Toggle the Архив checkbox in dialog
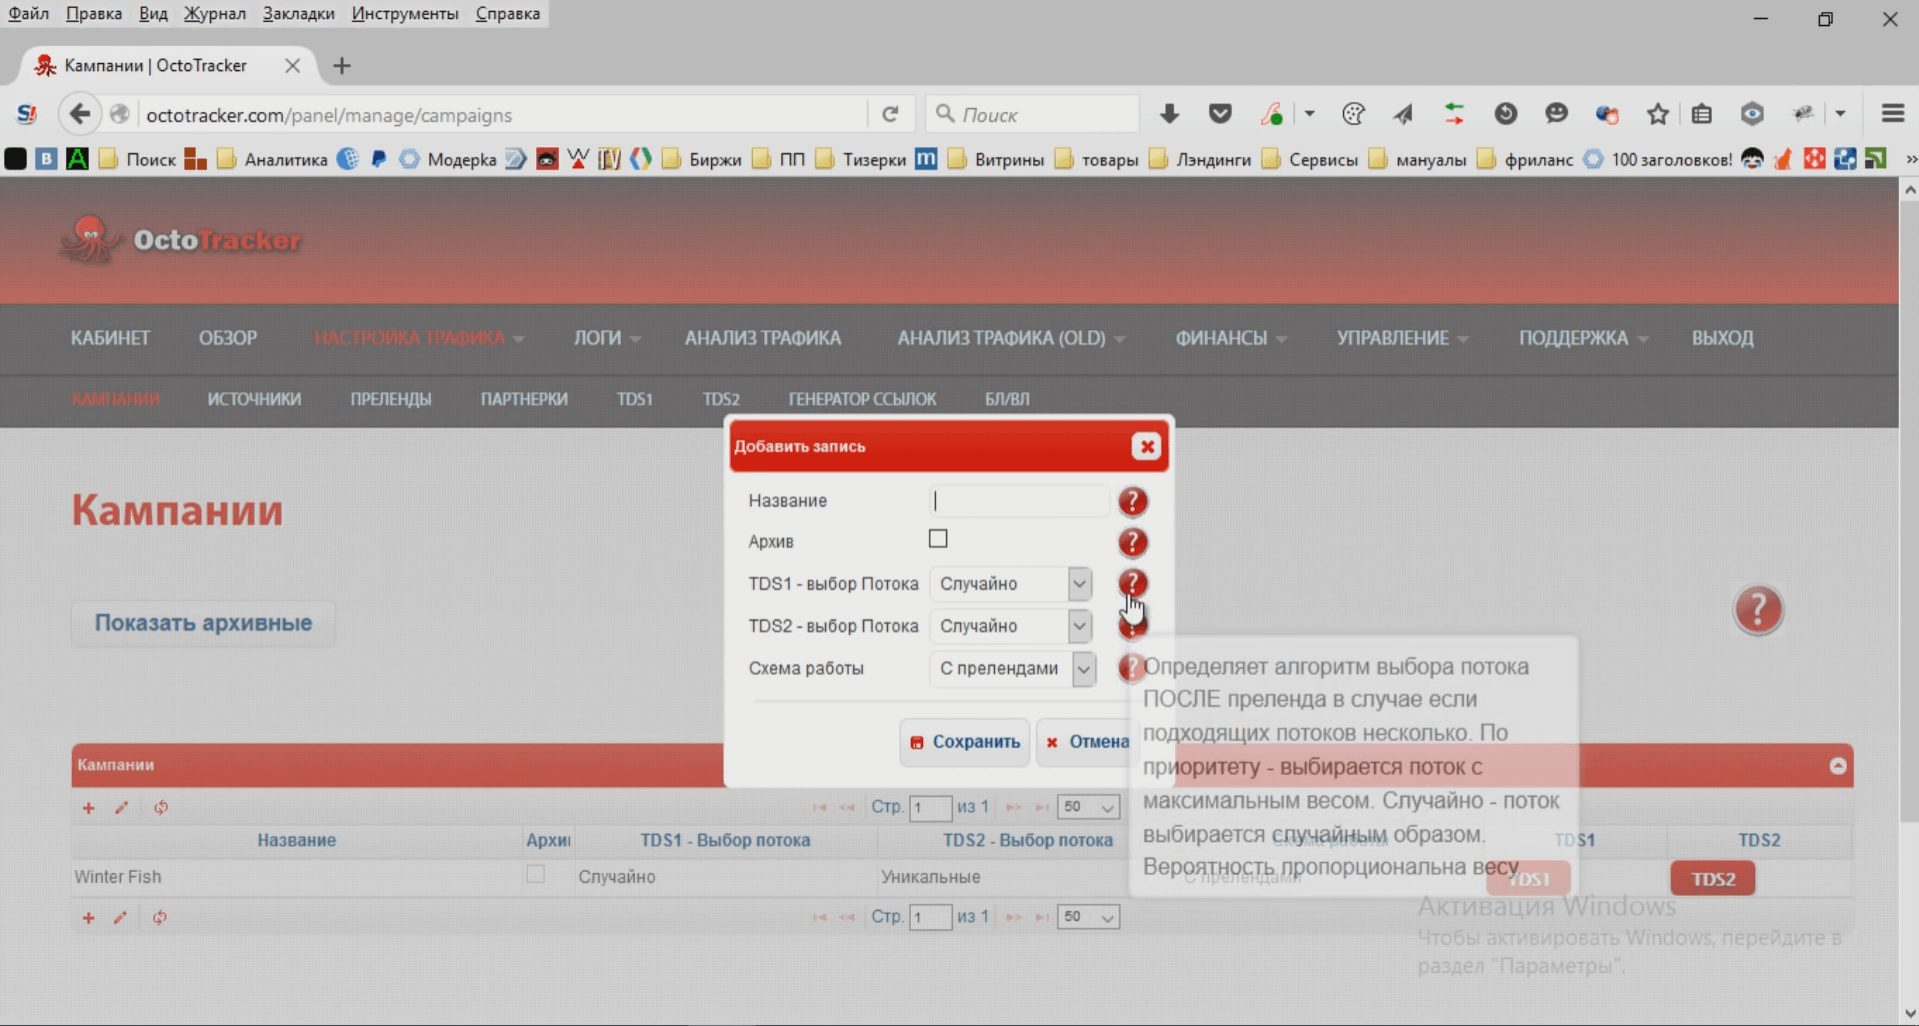Viewport: 1919px width, 1026px height. point(938,540)
